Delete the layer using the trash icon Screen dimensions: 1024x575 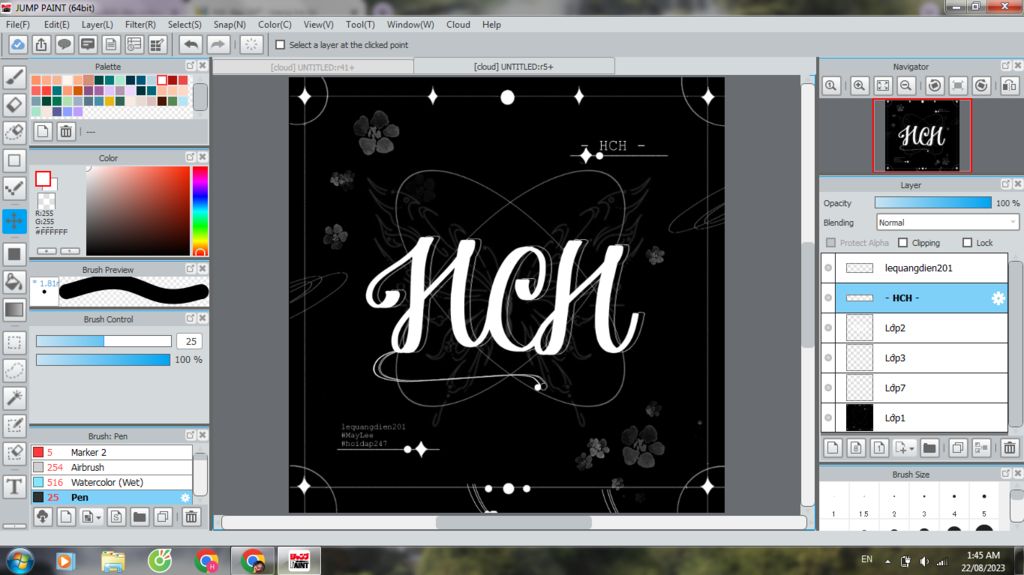coord(1009,448)
